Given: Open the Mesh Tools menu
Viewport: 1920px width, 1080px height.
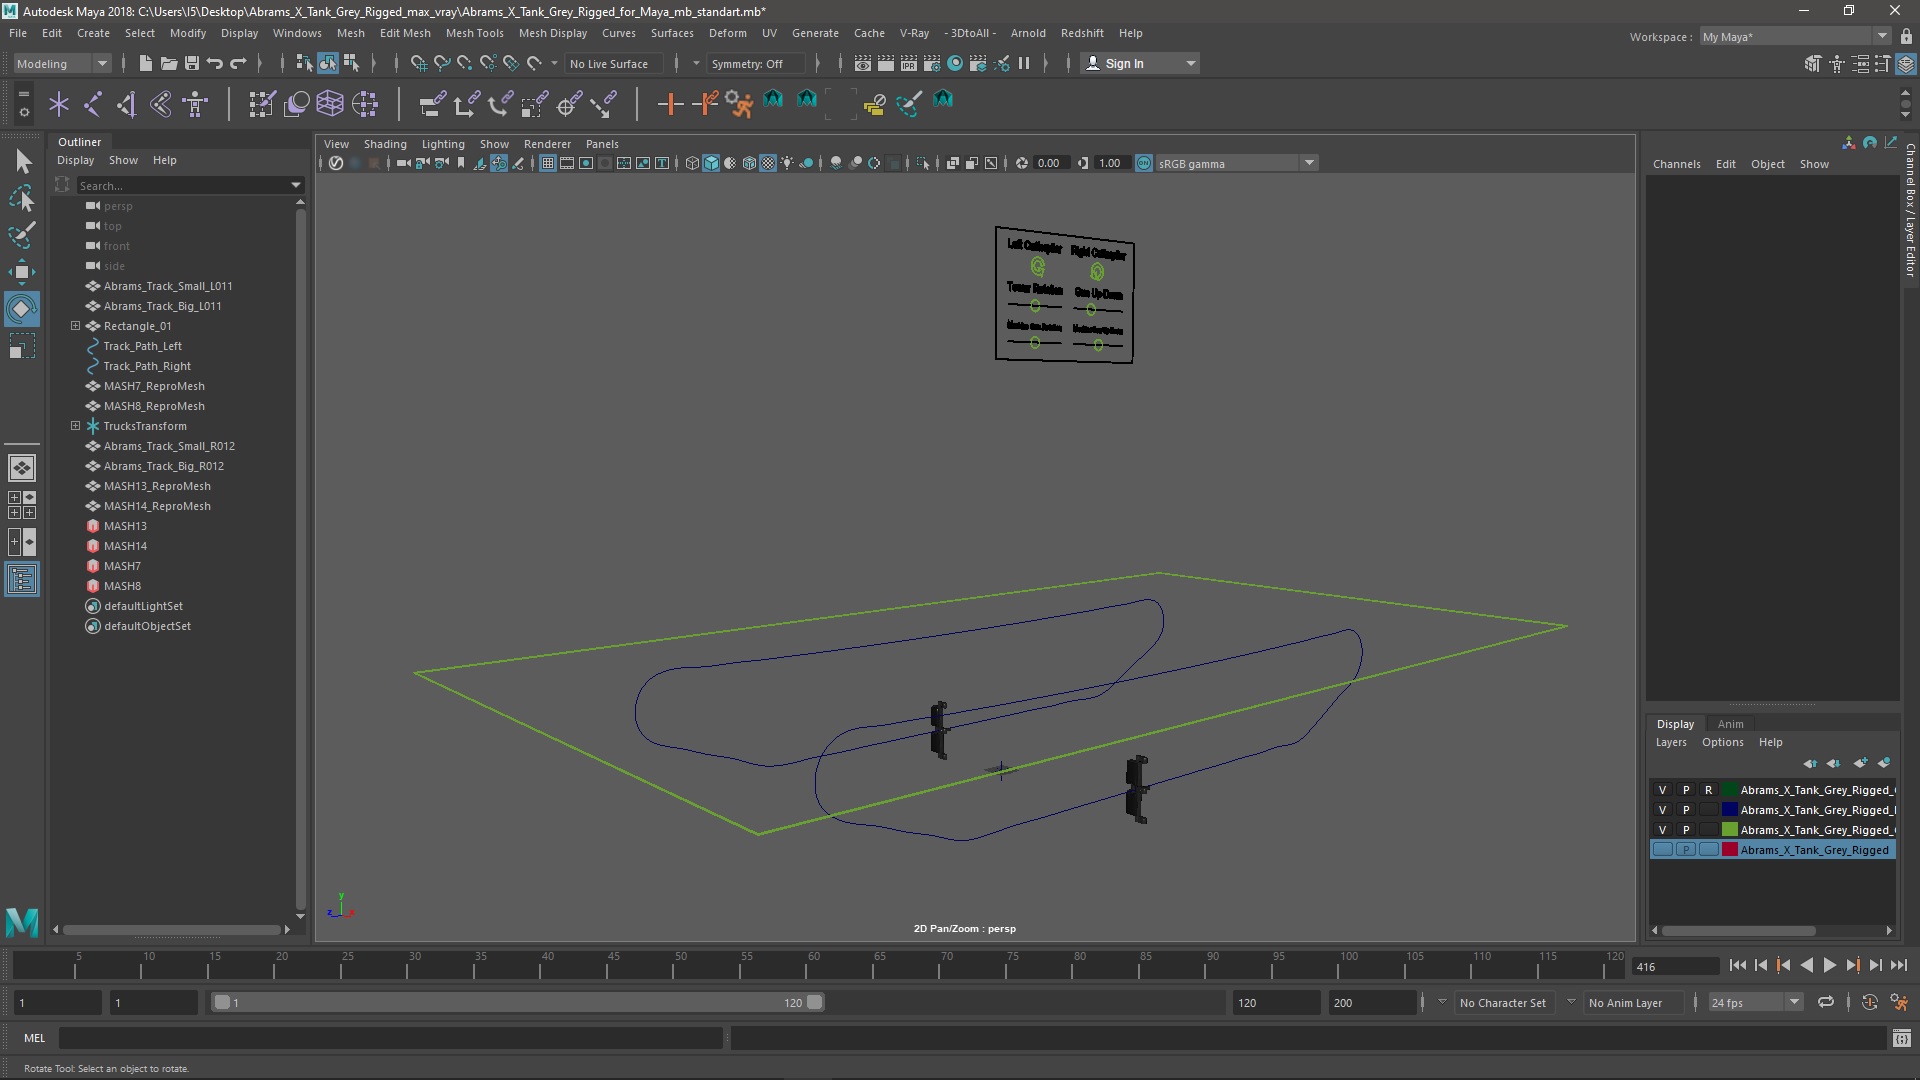Looking at the screenshot, I should coord(474,33).
